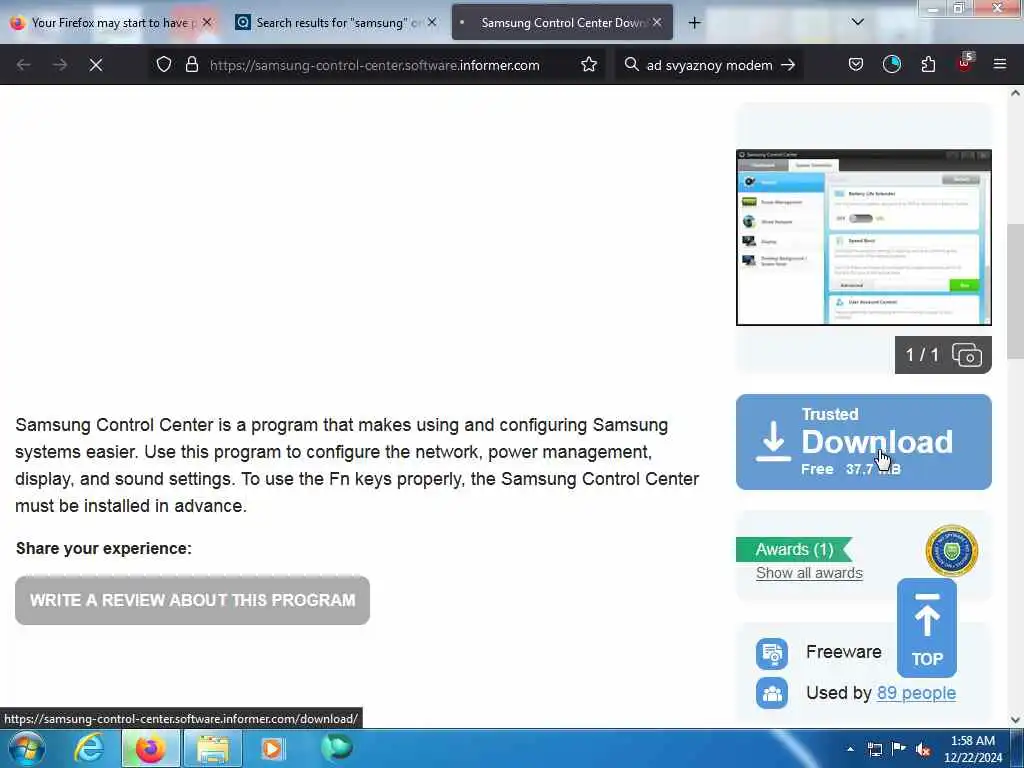The width and height of the screenshot is (1024, 768).
Task: Click the page vertical scrollbar thumb
Action: click(1015, 291)
